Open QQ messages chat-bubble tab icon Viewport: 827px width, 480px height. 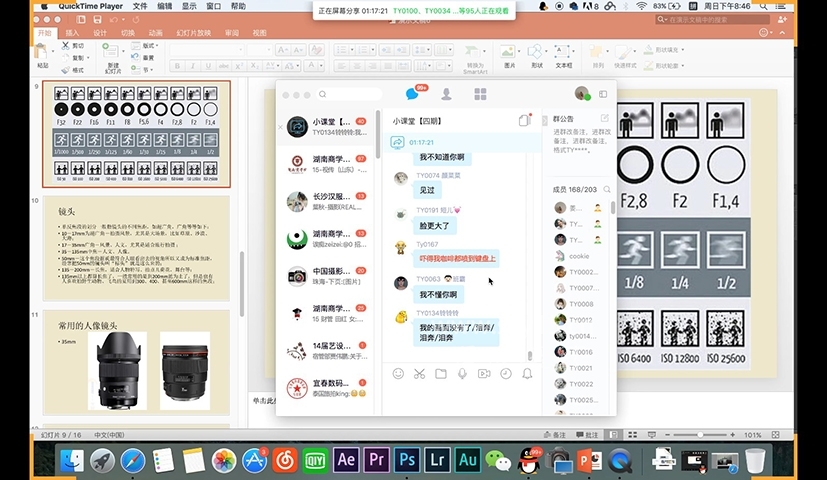pos(412,94)
